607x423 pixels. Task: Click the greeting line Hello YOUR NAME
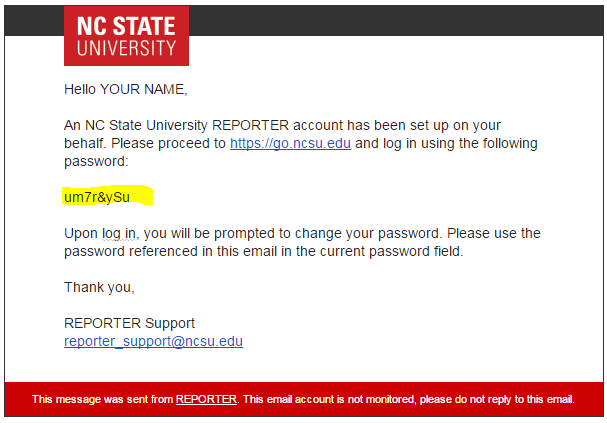pos(125,89)
